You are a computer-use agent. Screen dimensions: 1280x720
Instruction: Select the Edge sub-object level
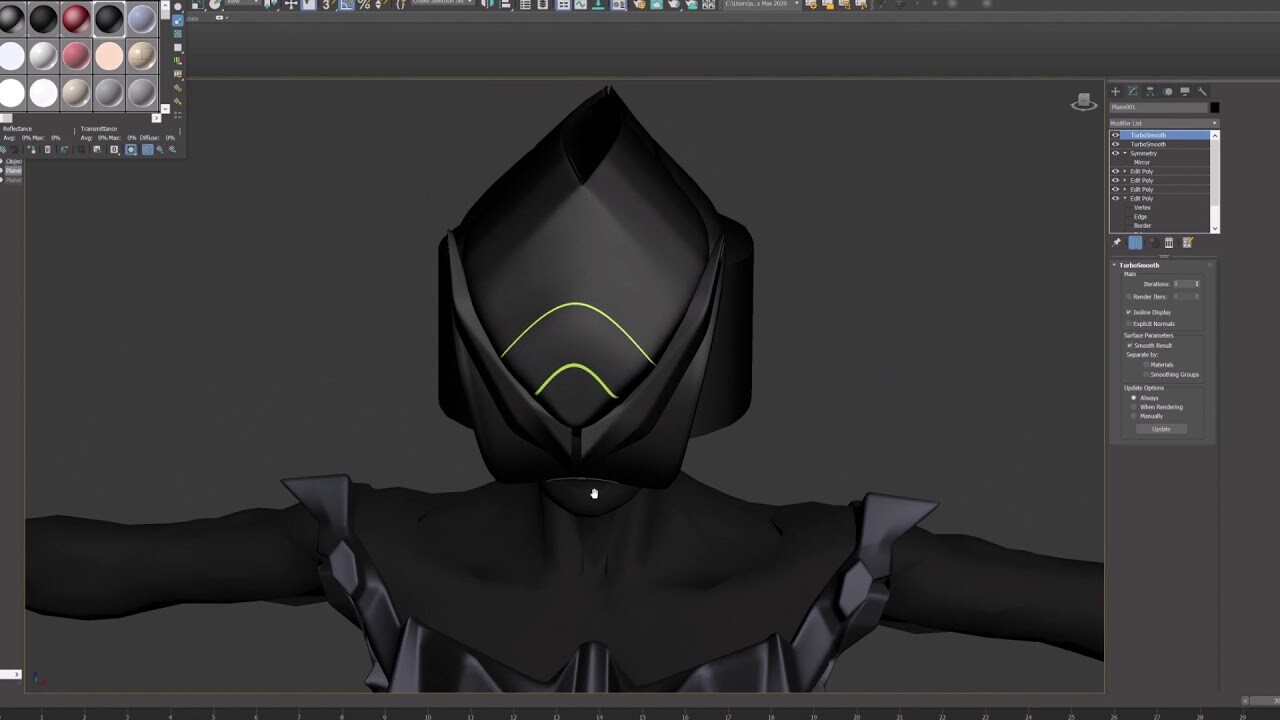tap(1140, 216)
